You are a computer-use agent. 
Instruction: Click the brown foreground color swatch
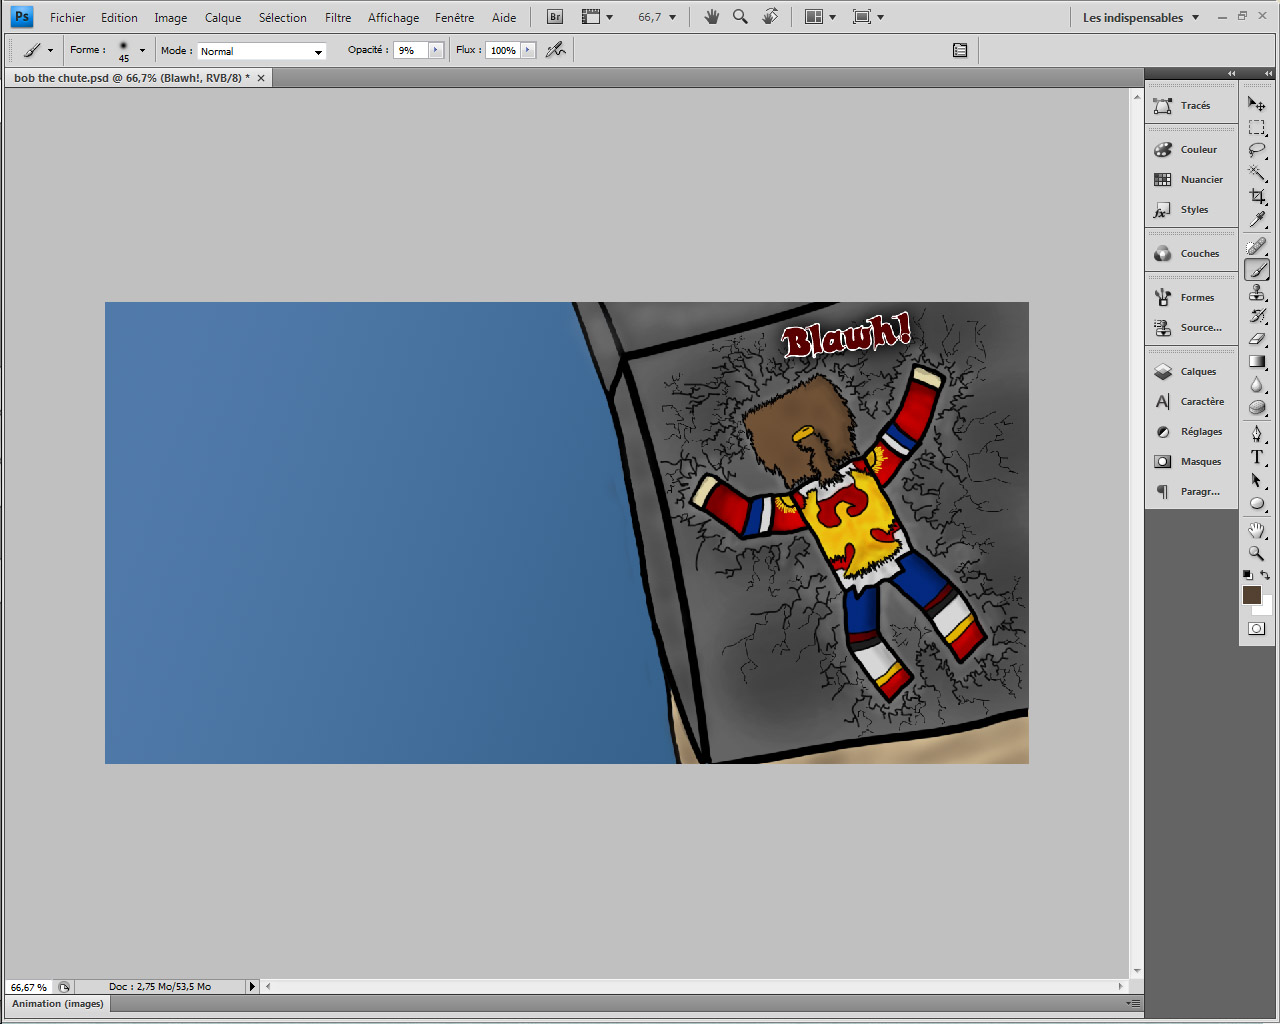[1251, 594]
